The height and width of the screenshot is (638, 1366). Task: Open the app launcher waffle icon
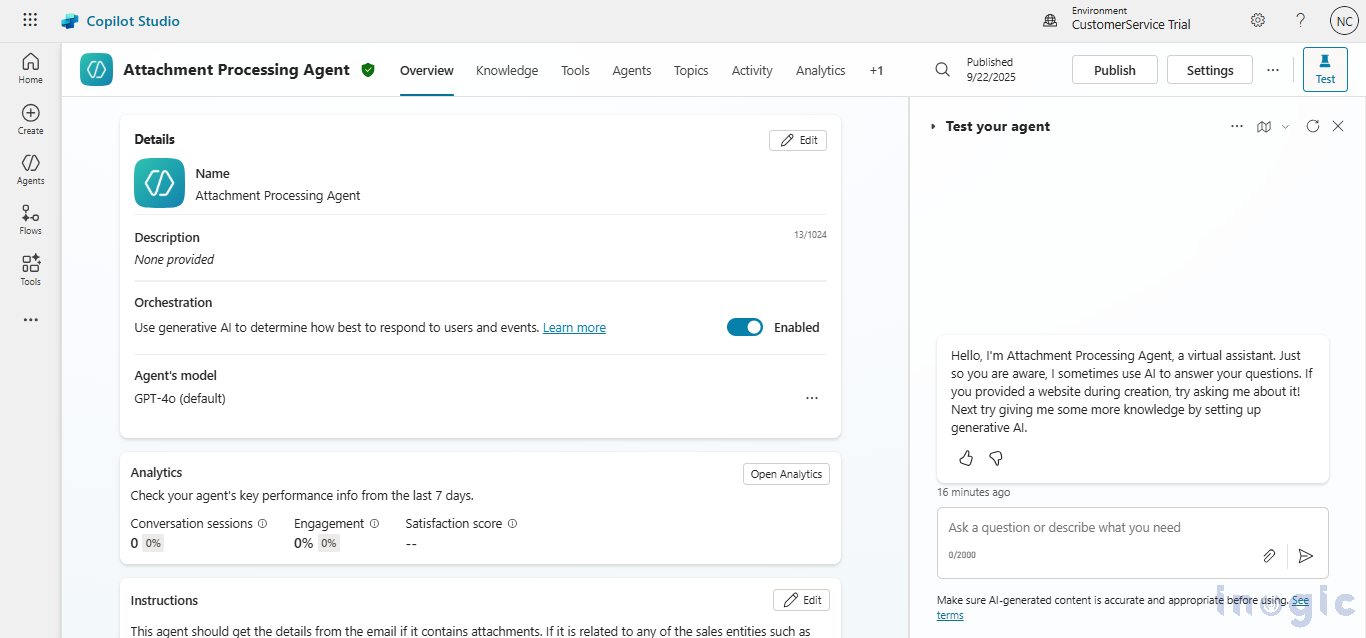click(x=30, y=20)
